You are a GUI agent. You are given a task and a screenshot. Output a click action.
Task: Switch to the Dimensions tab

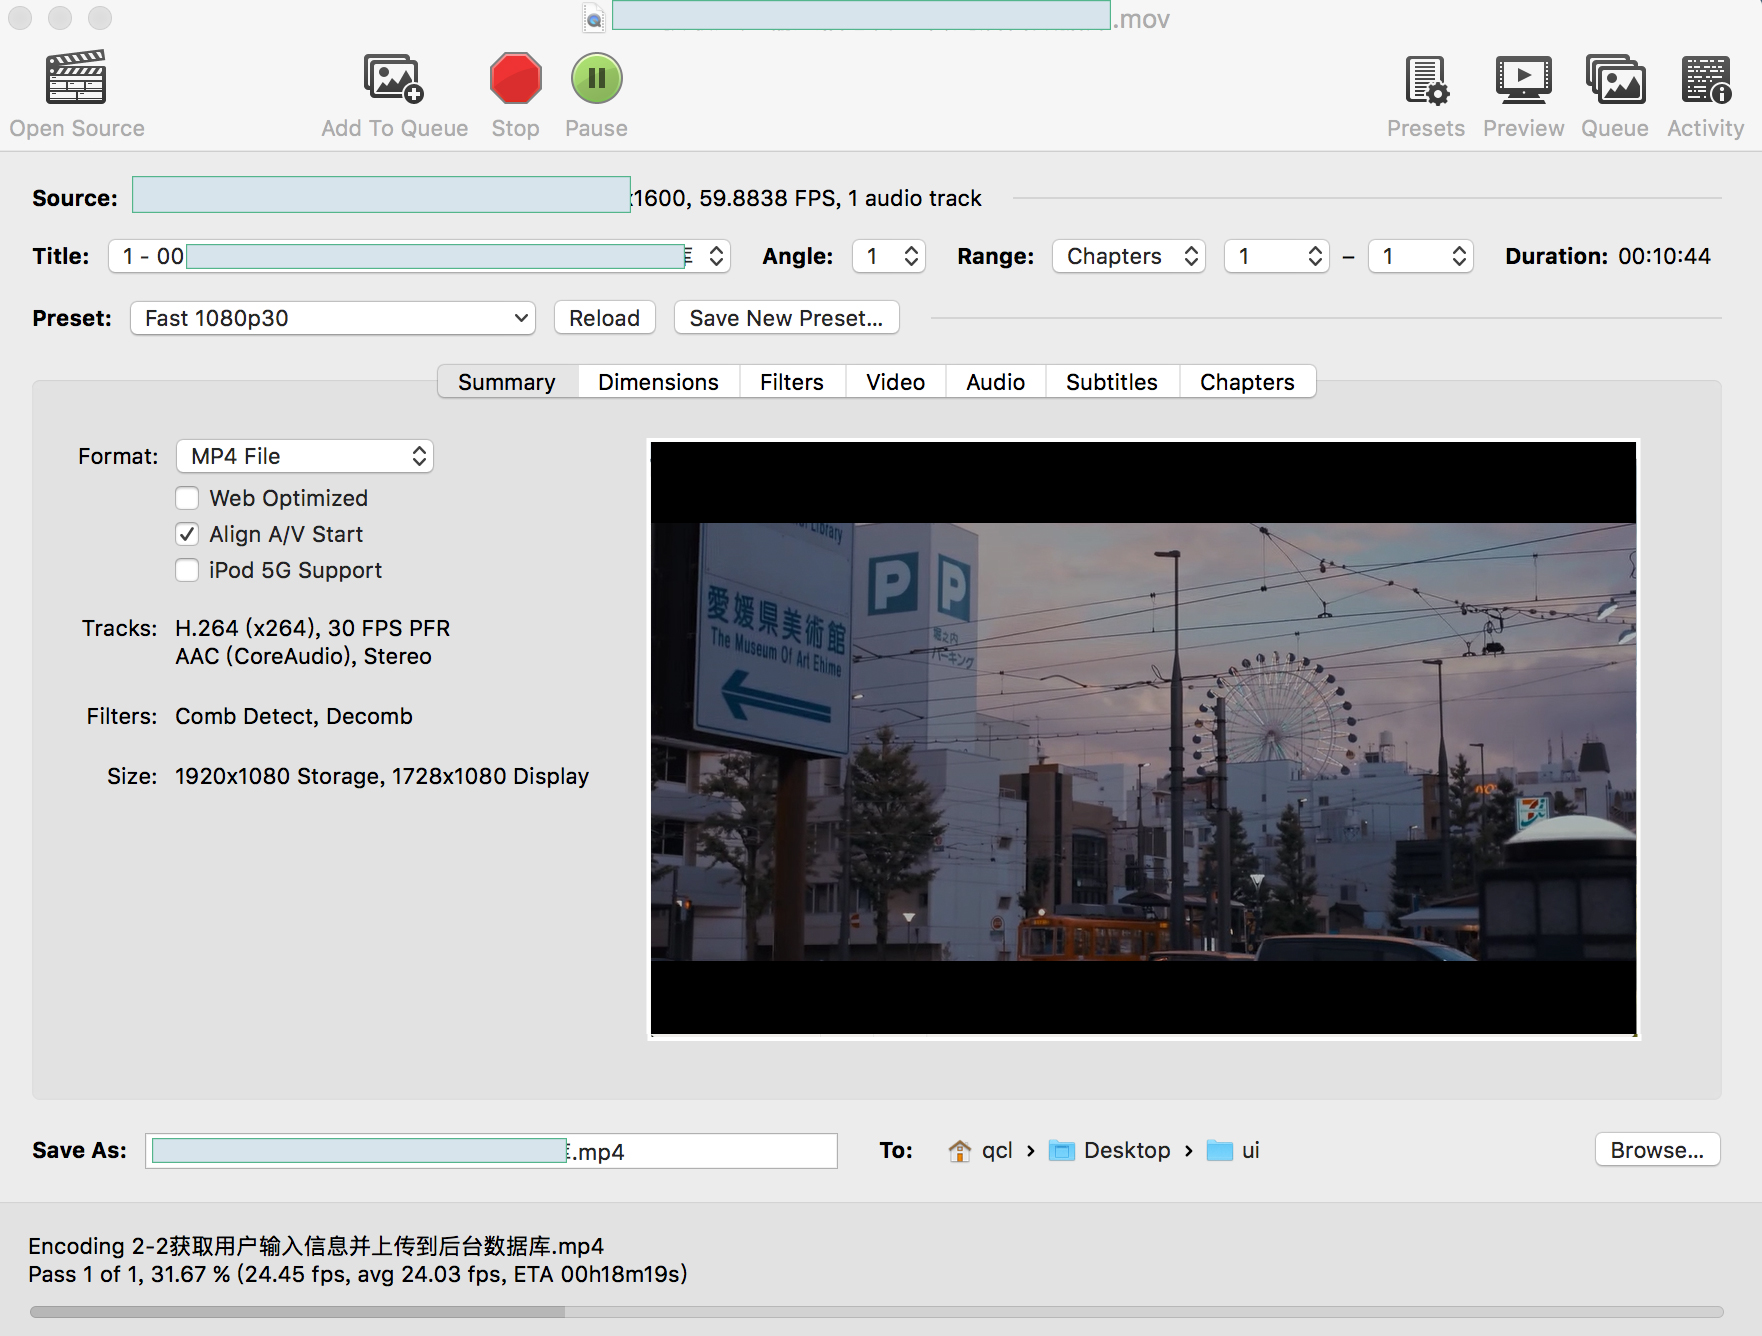click(658, 382)
